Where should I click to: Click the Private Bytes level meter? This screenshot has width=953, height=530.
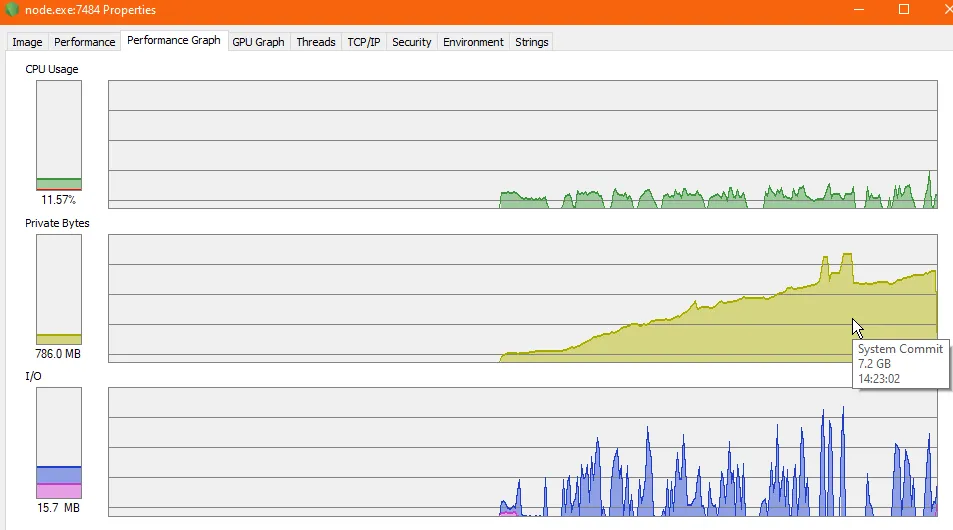tap(59, 289)
